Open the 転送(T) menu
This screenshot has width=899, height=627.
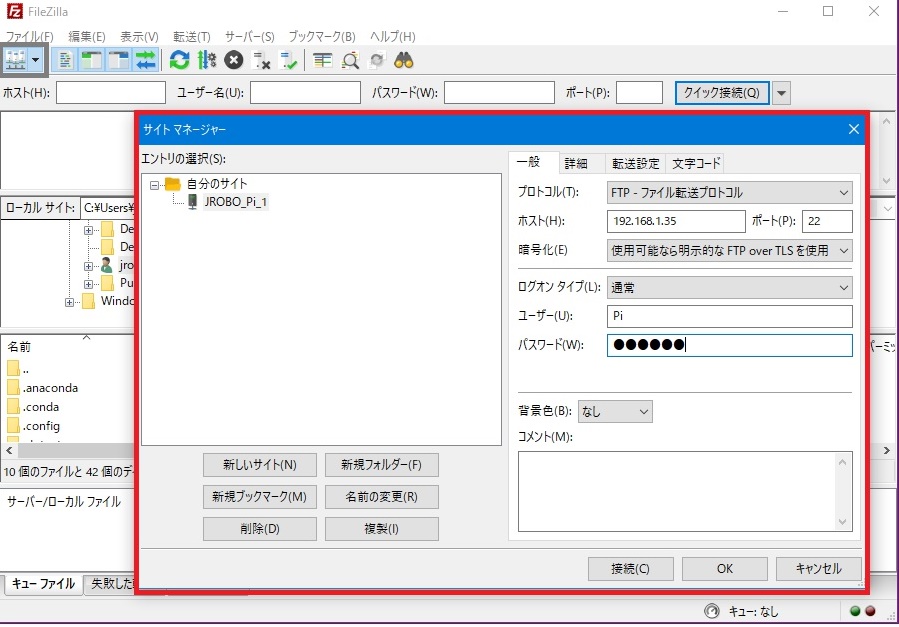[x=191, y=37]
